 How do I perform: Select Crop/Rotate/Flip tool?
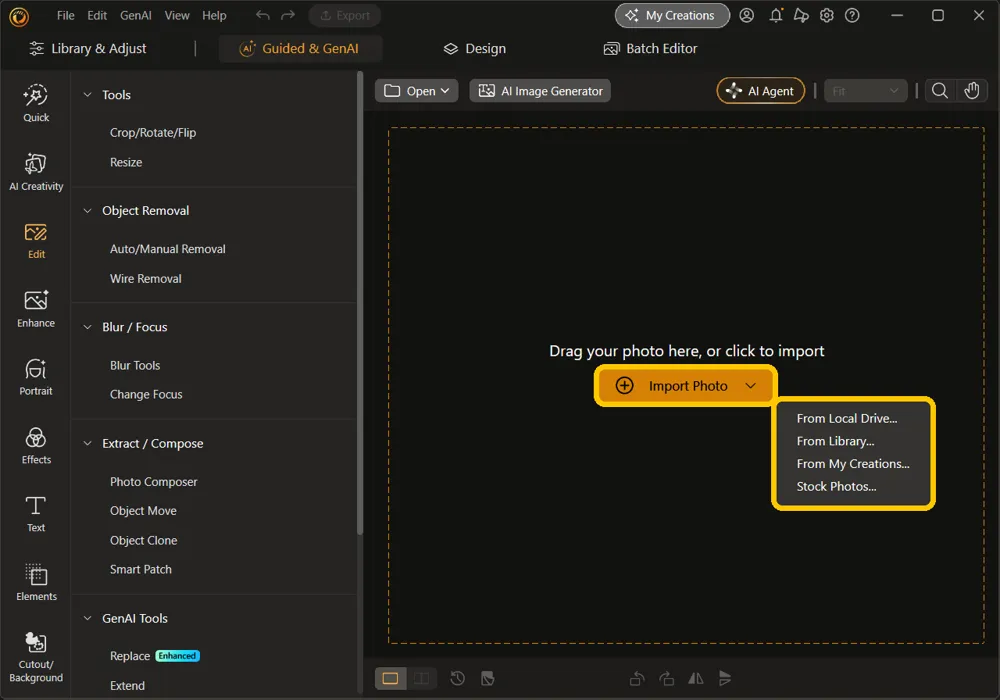coord(153,133)
